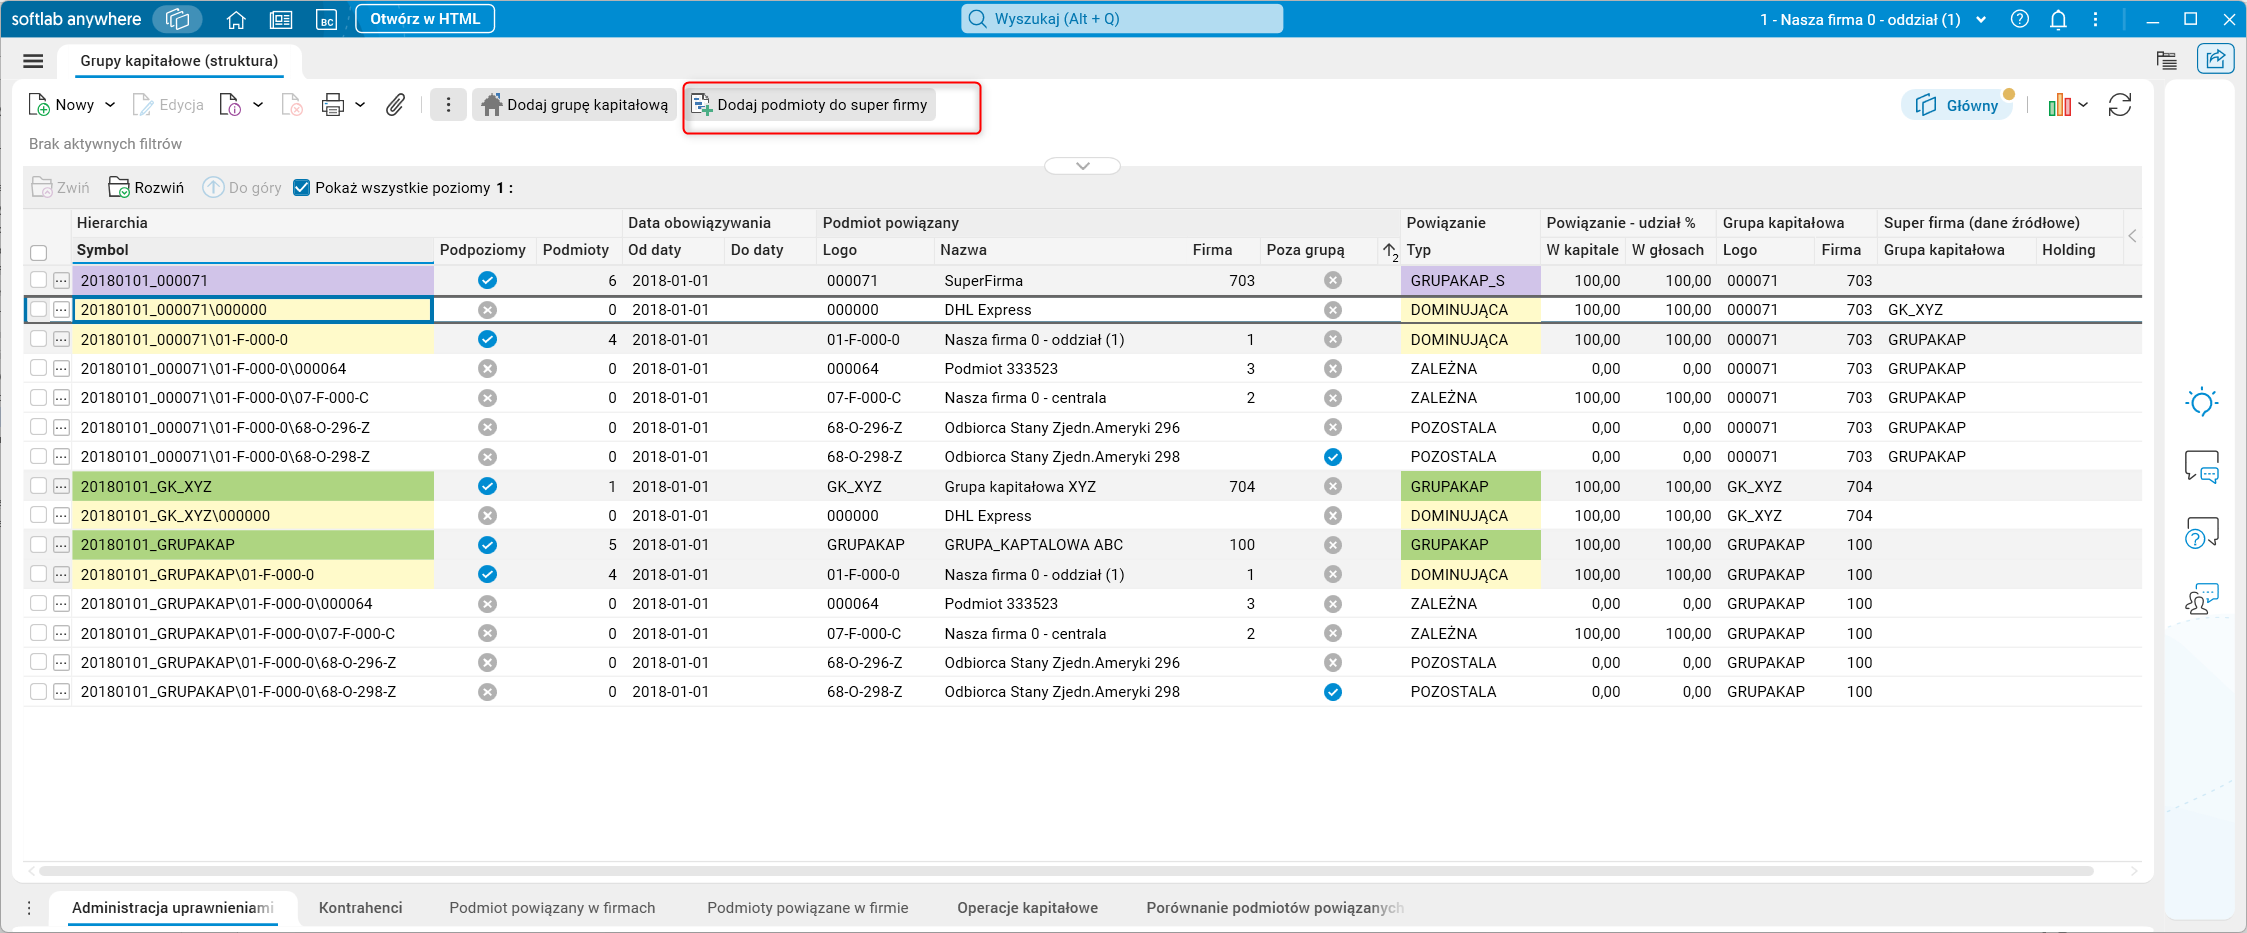Click the document with clock icon
Image resolution: width=2247 pixels, height=933 pixels.
pyautogui.click(x=230, y=105)
